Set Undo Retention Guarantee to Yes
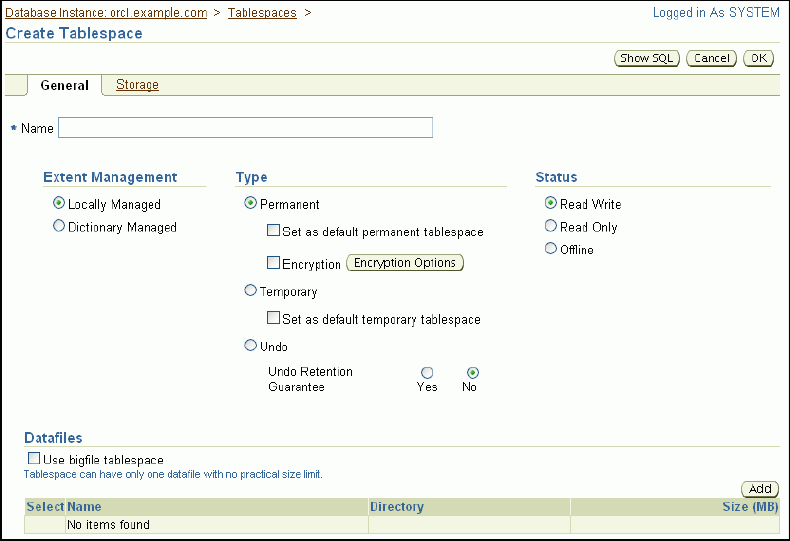 pyautogui.click(x=427, y=372)
